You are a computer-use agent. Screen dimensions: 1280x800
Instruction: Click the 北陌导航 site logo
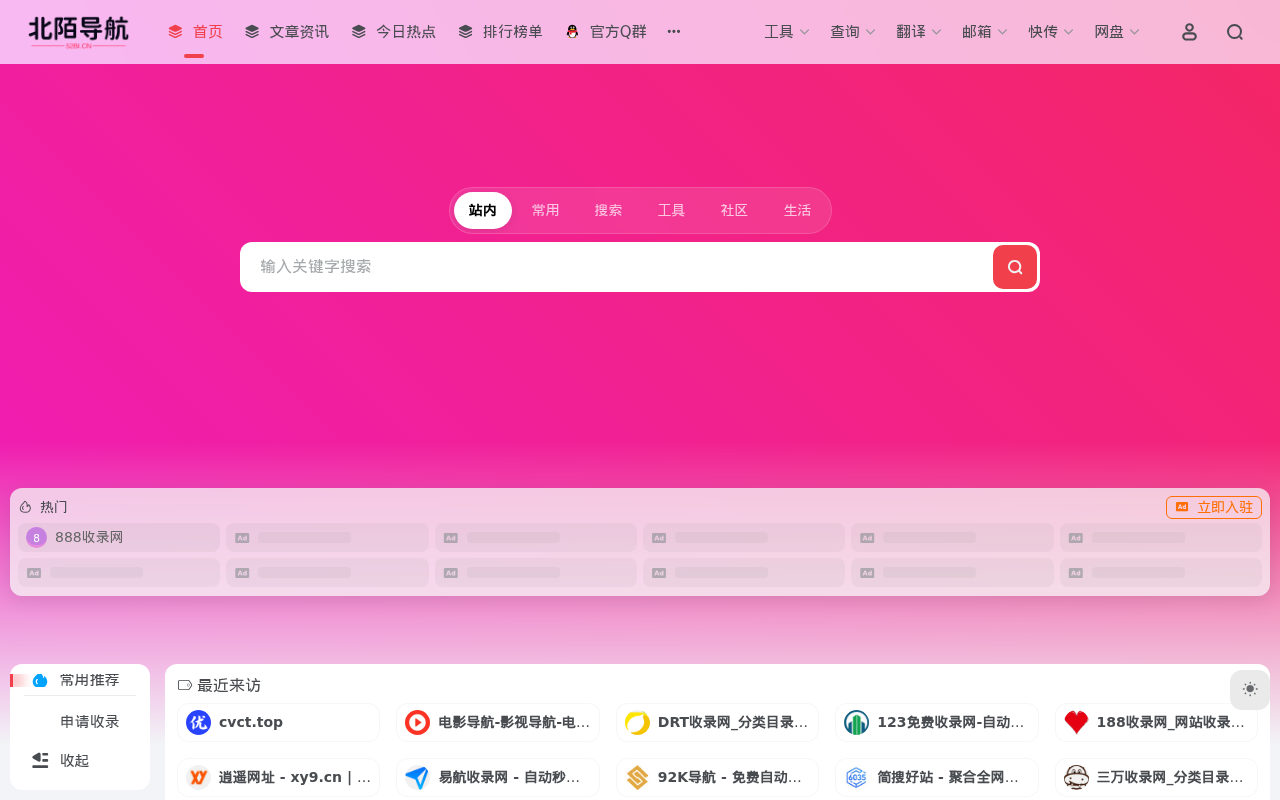pyautogui.click(x=78, y=31)
